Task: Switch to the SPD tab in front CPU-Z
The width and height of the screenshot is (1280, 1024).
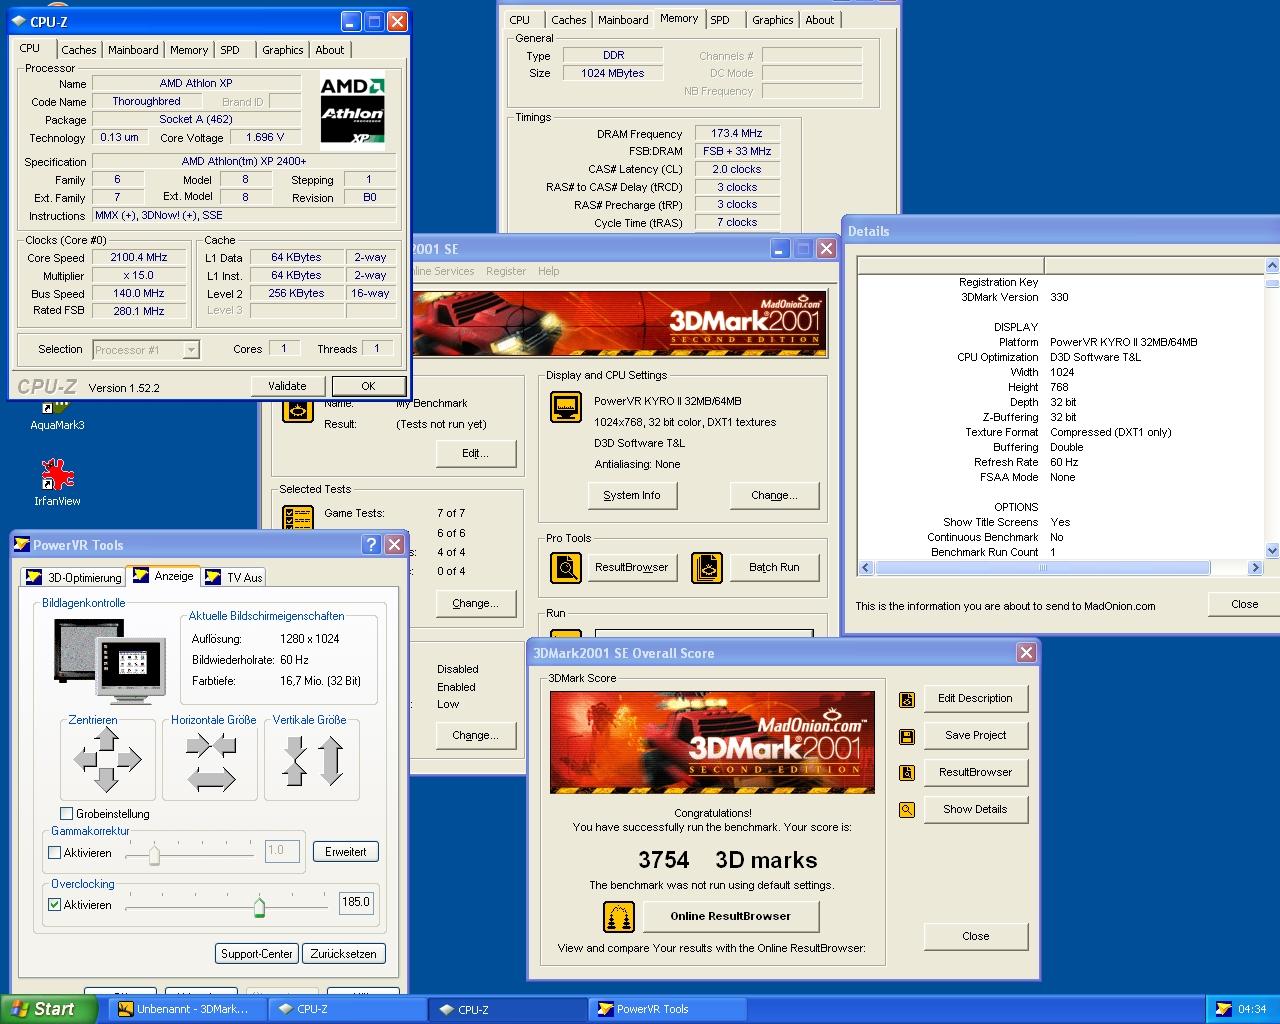Action: point(230,50)
